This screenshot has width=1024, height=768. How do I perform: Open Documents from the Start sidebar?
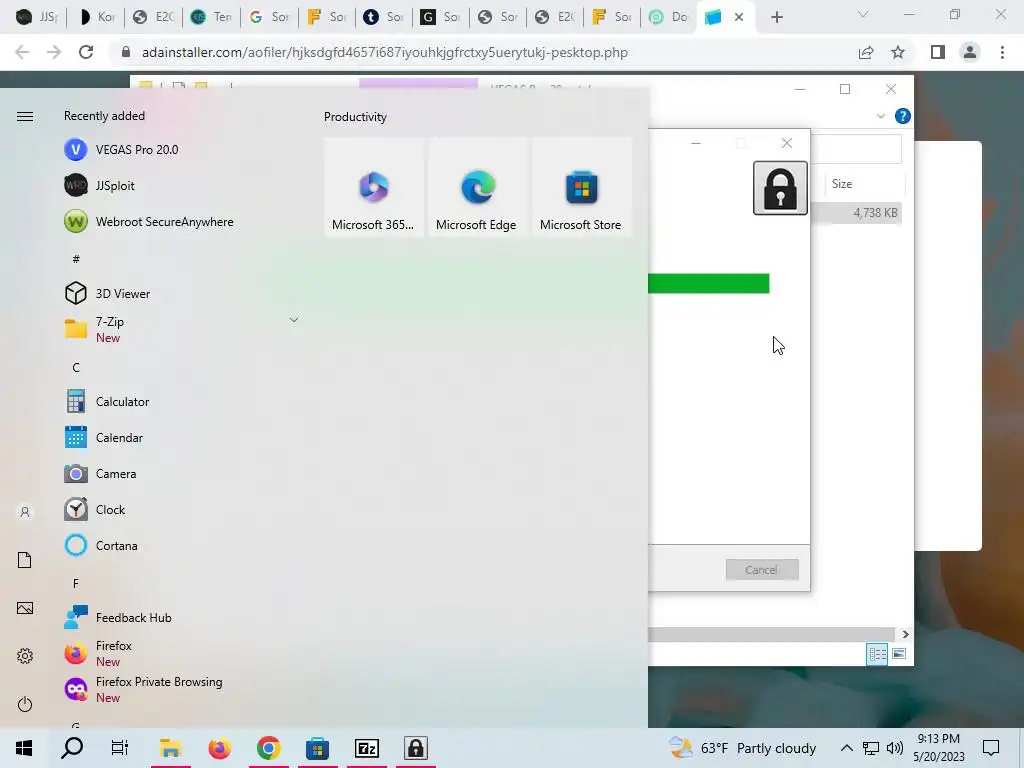pos(25,560)
